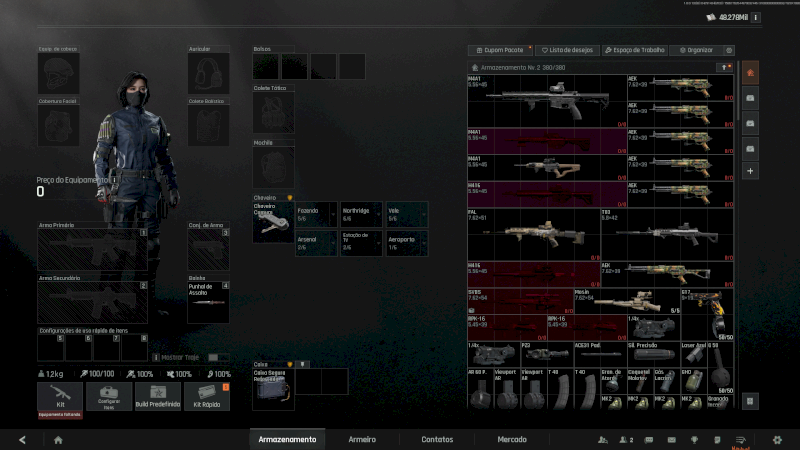
Task: Open the trophy icon in bottom bar
Action: tap(694, 439)
